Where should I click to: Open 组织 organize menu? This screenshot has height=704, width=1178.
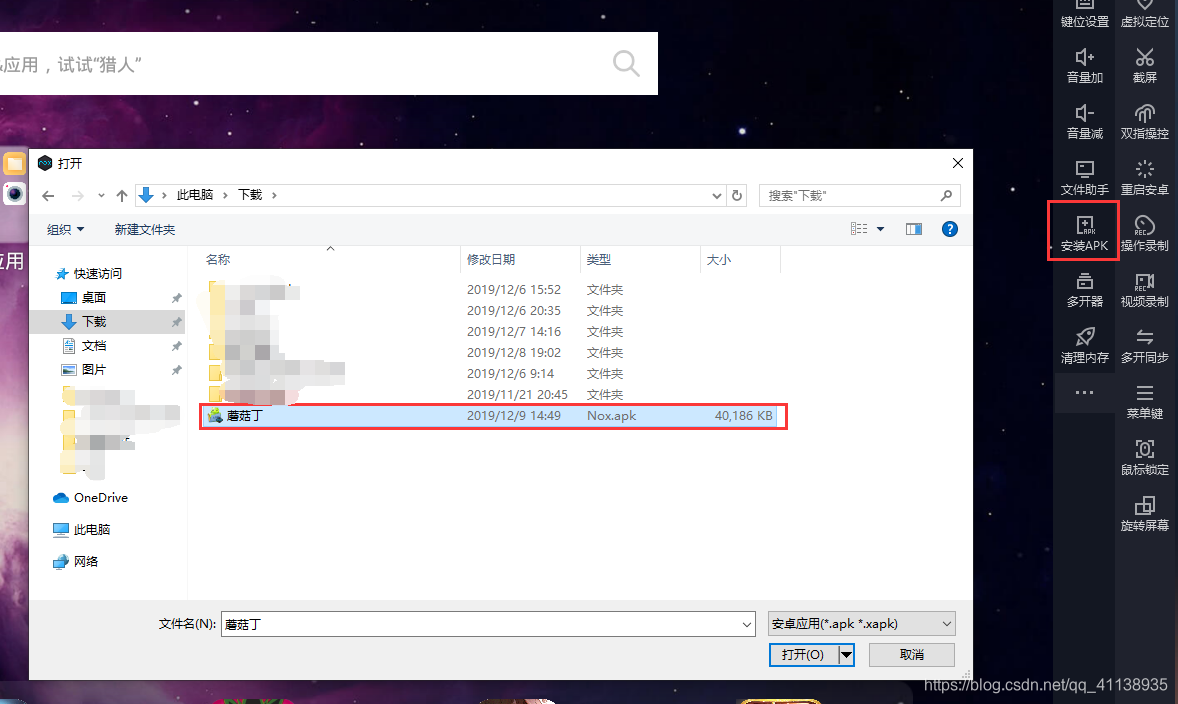tap(65, 230)
